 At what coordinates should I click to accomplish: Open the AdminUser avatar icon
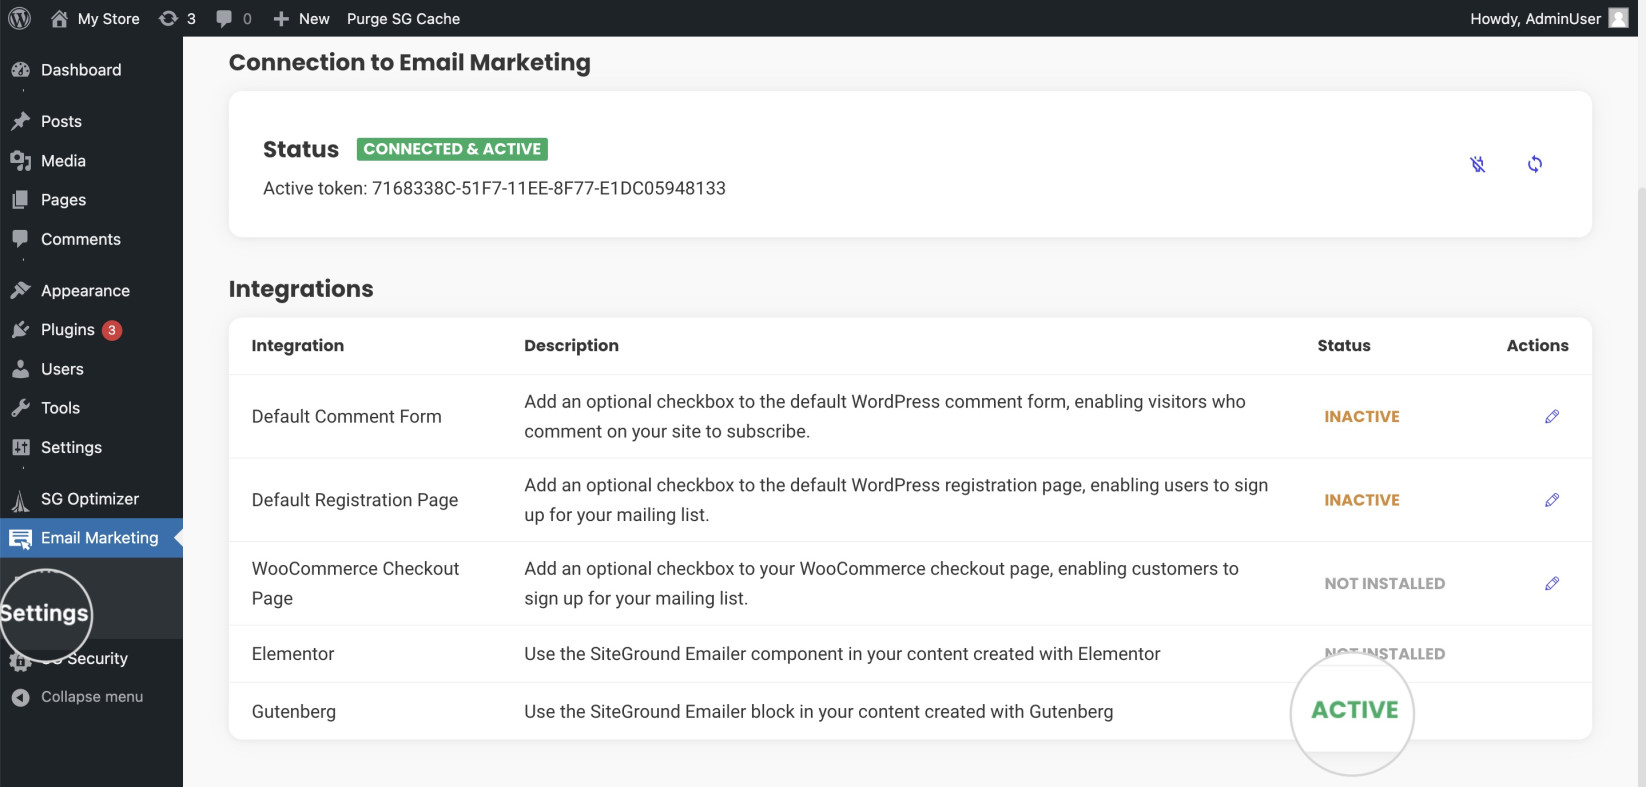[1618, 18]
